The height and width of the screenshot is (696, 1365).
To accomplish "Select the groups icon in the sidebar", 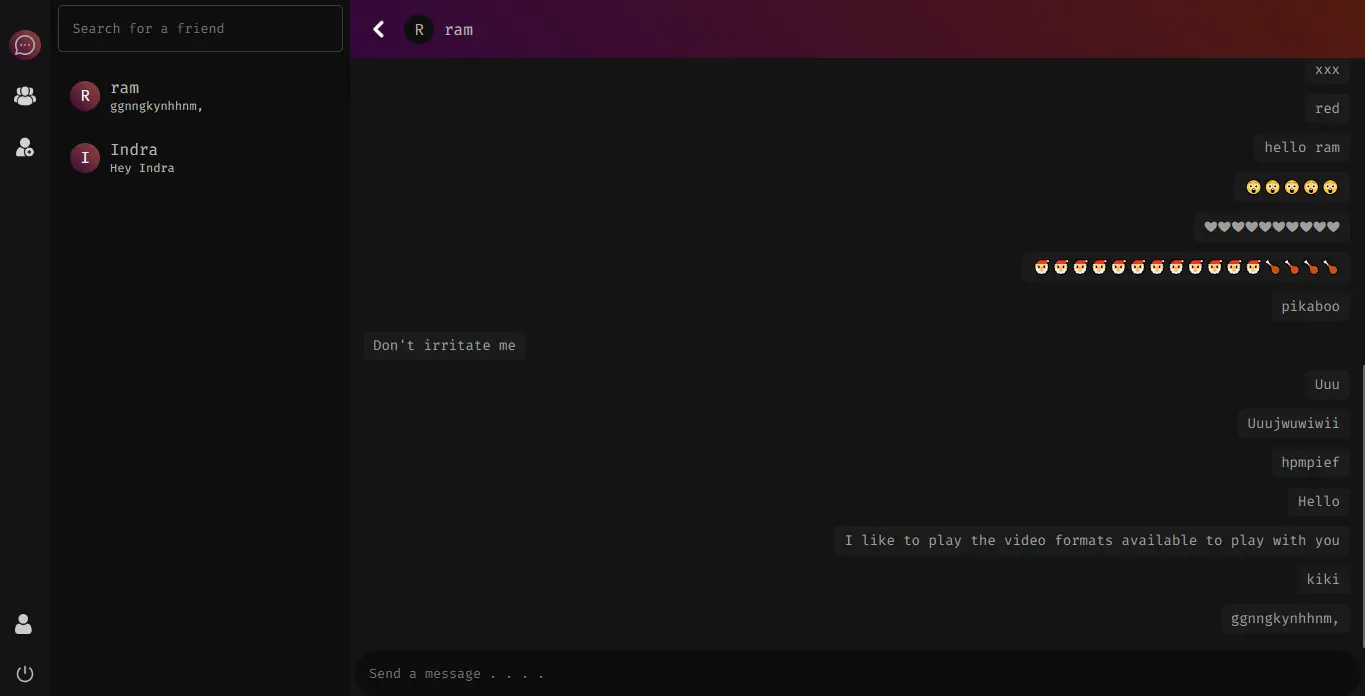I will 24,95.
